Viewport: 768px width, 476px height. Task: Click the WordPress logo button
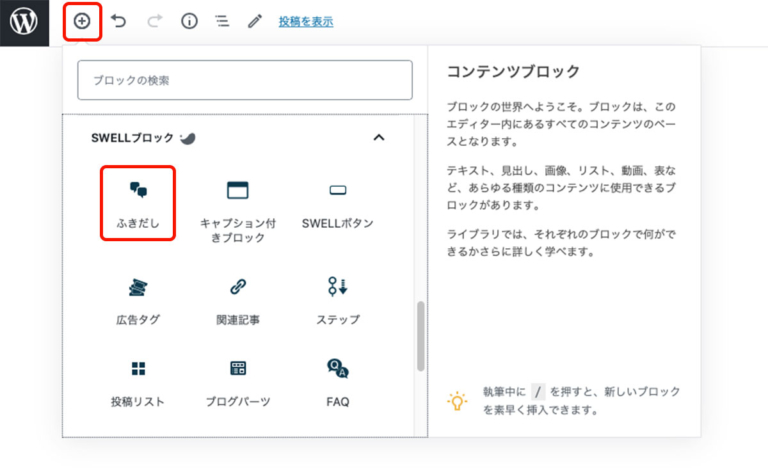click(x=24, y=23)
